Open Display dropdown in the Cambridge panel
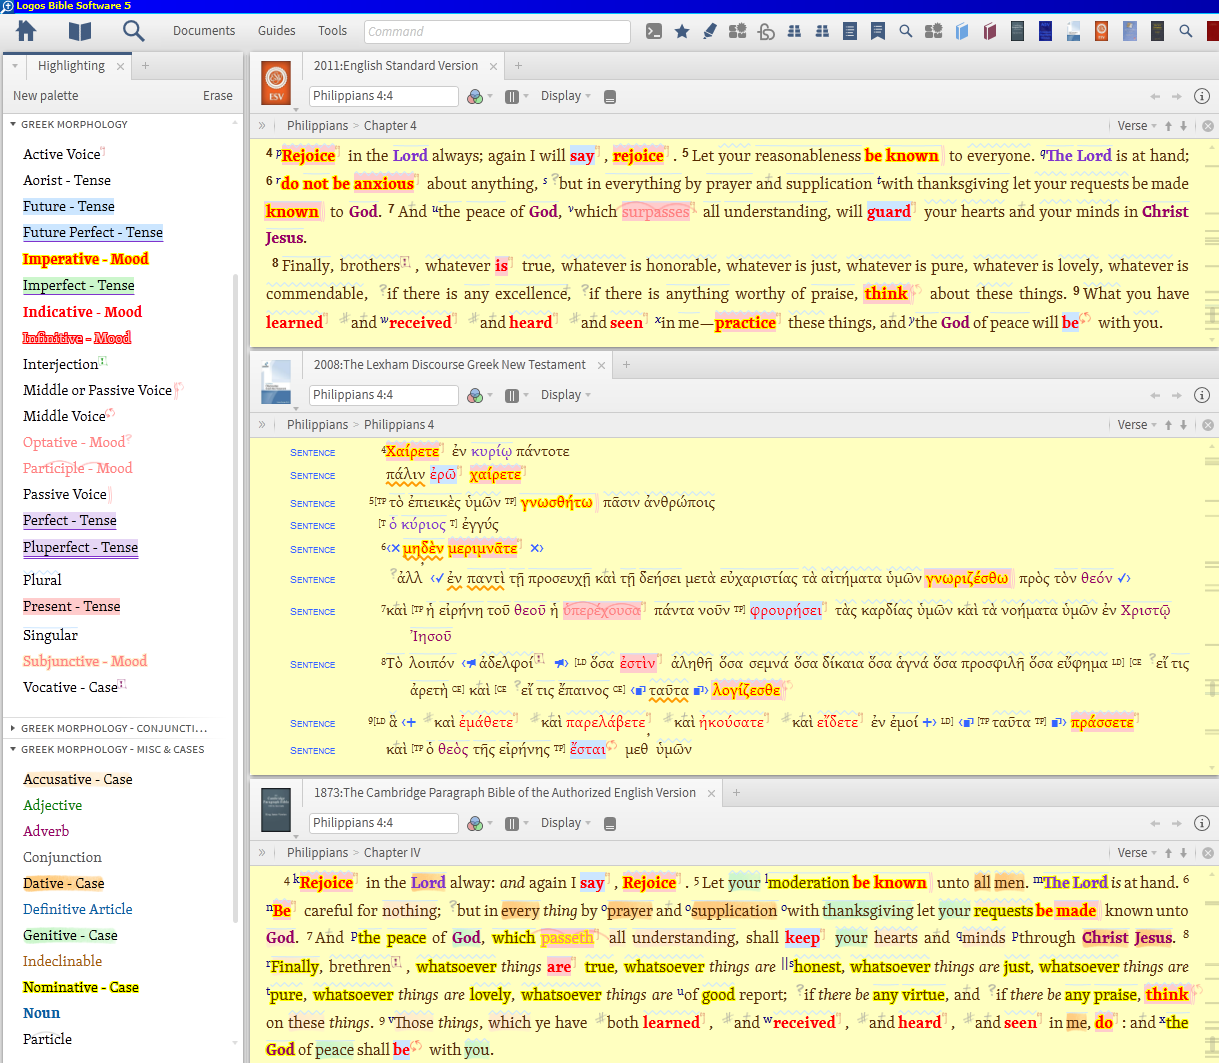 [565, 823]
